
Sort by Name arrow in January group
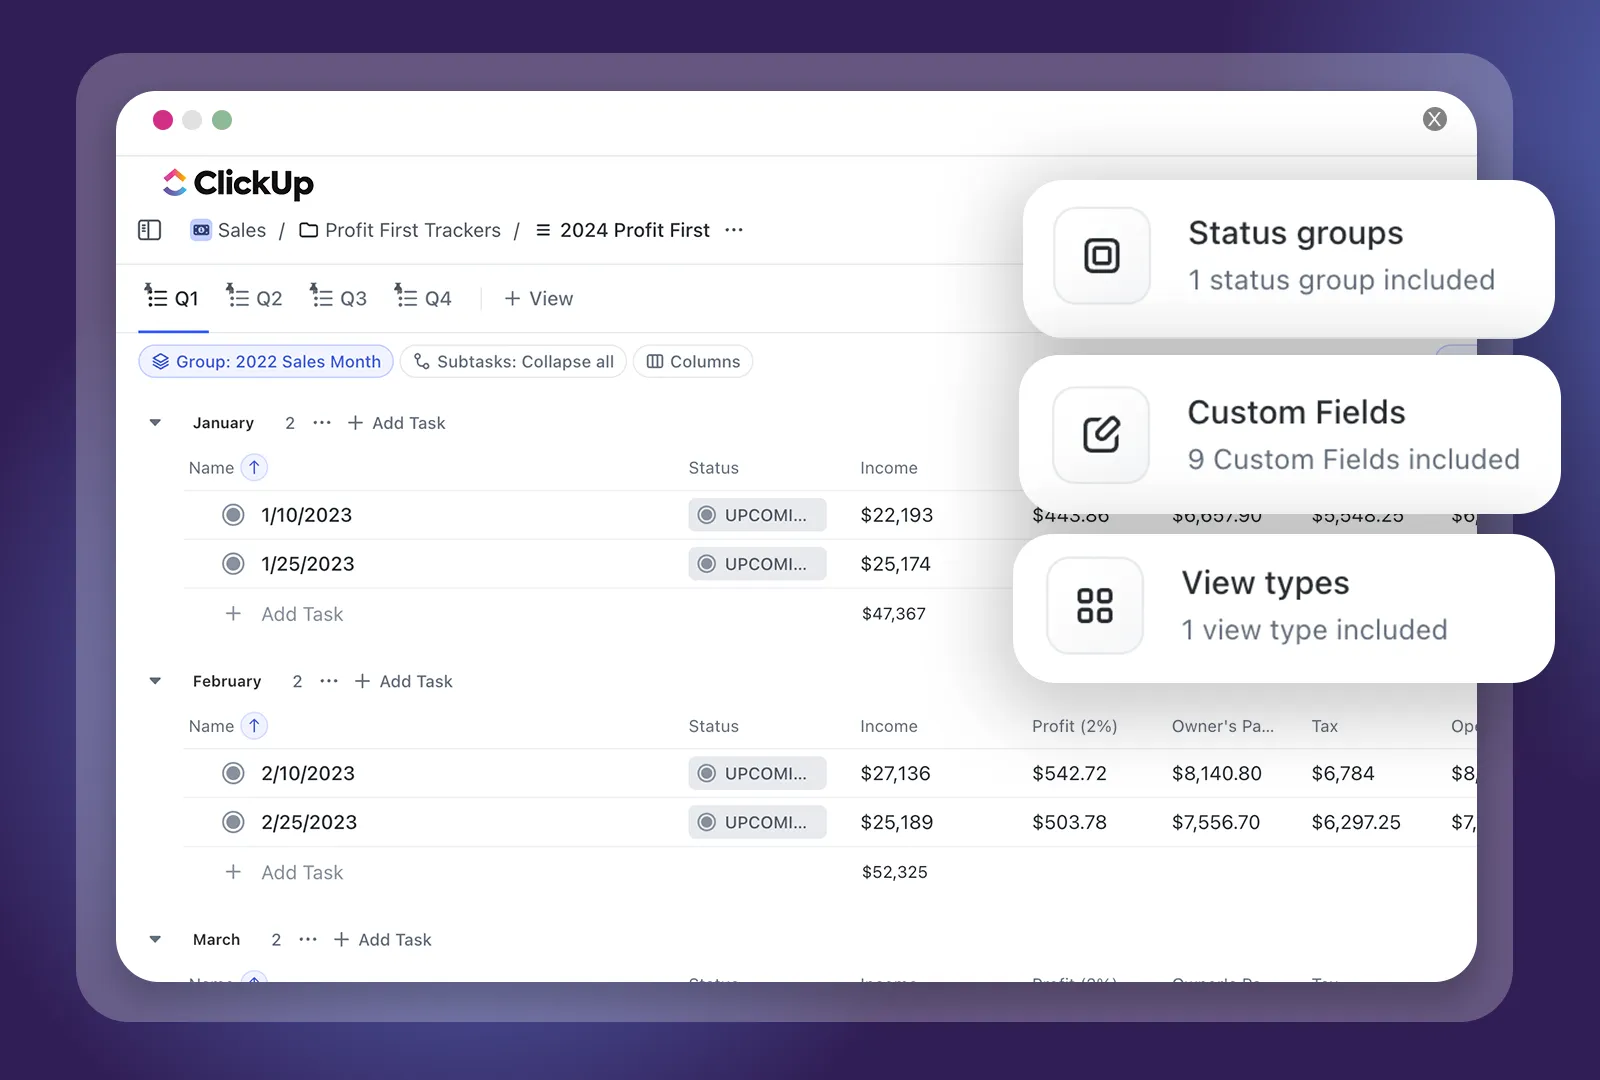pyautogui.click(x=254, y=467)
